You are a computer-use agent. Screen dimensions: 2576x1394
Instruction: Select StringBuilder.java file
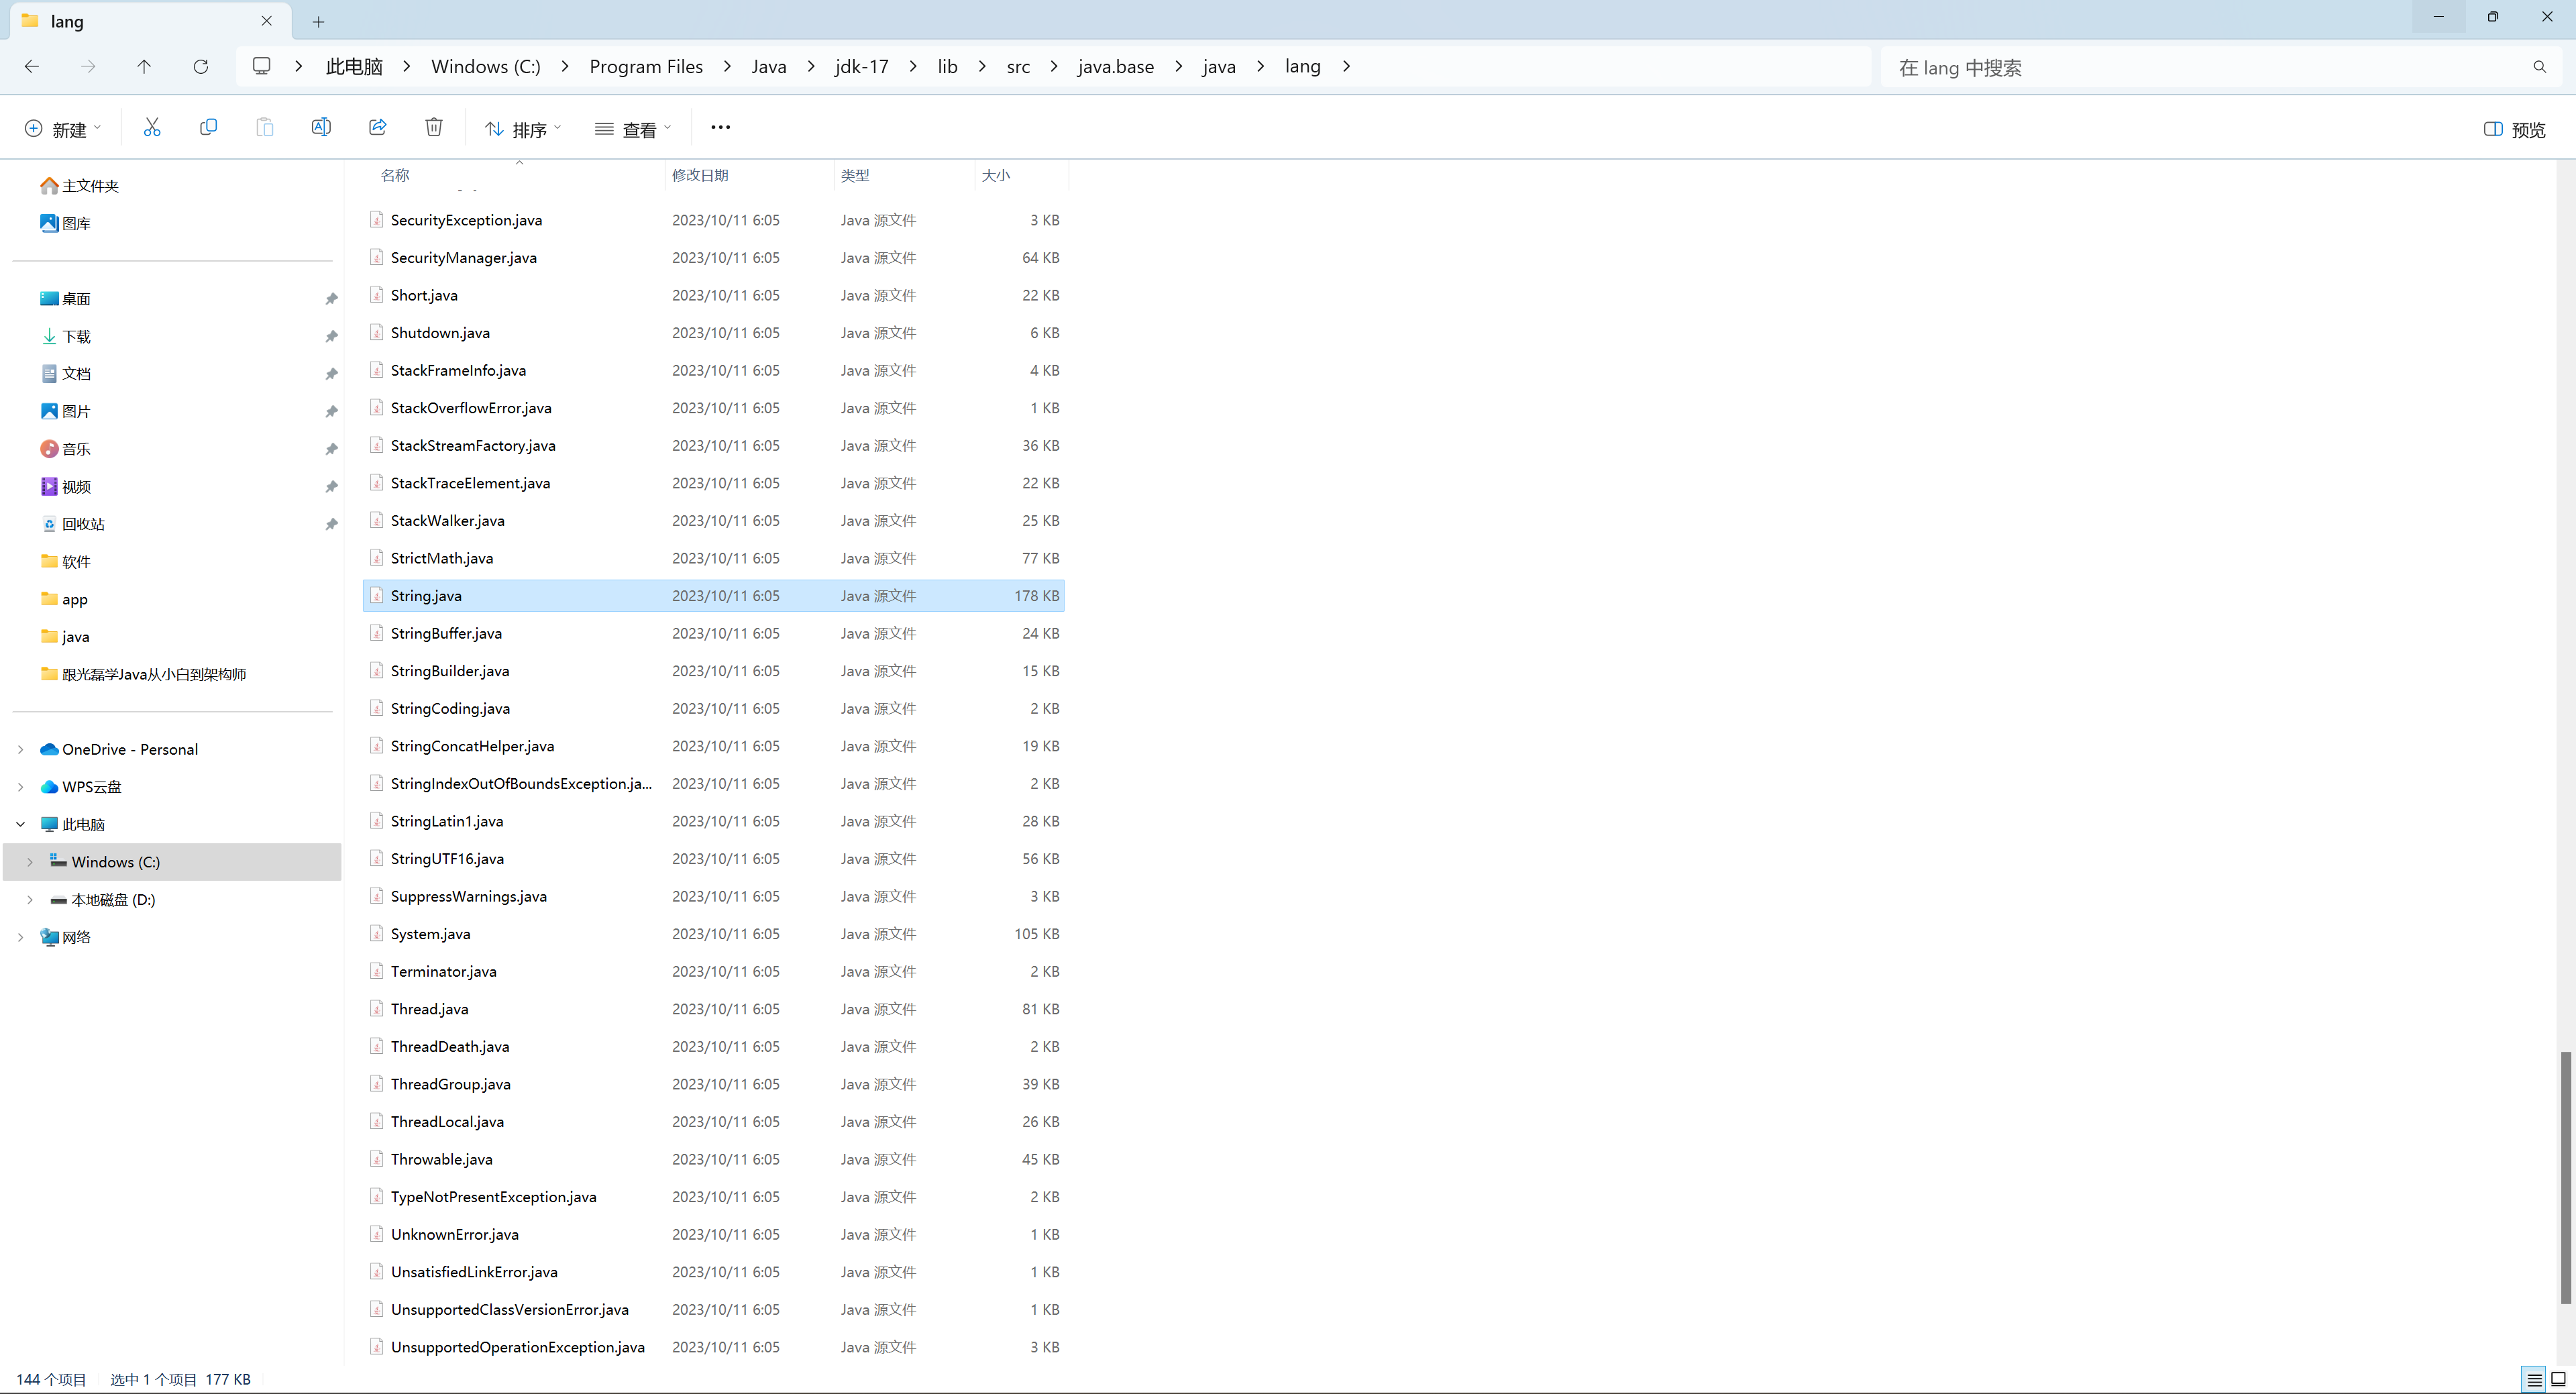tap(713, 671)
